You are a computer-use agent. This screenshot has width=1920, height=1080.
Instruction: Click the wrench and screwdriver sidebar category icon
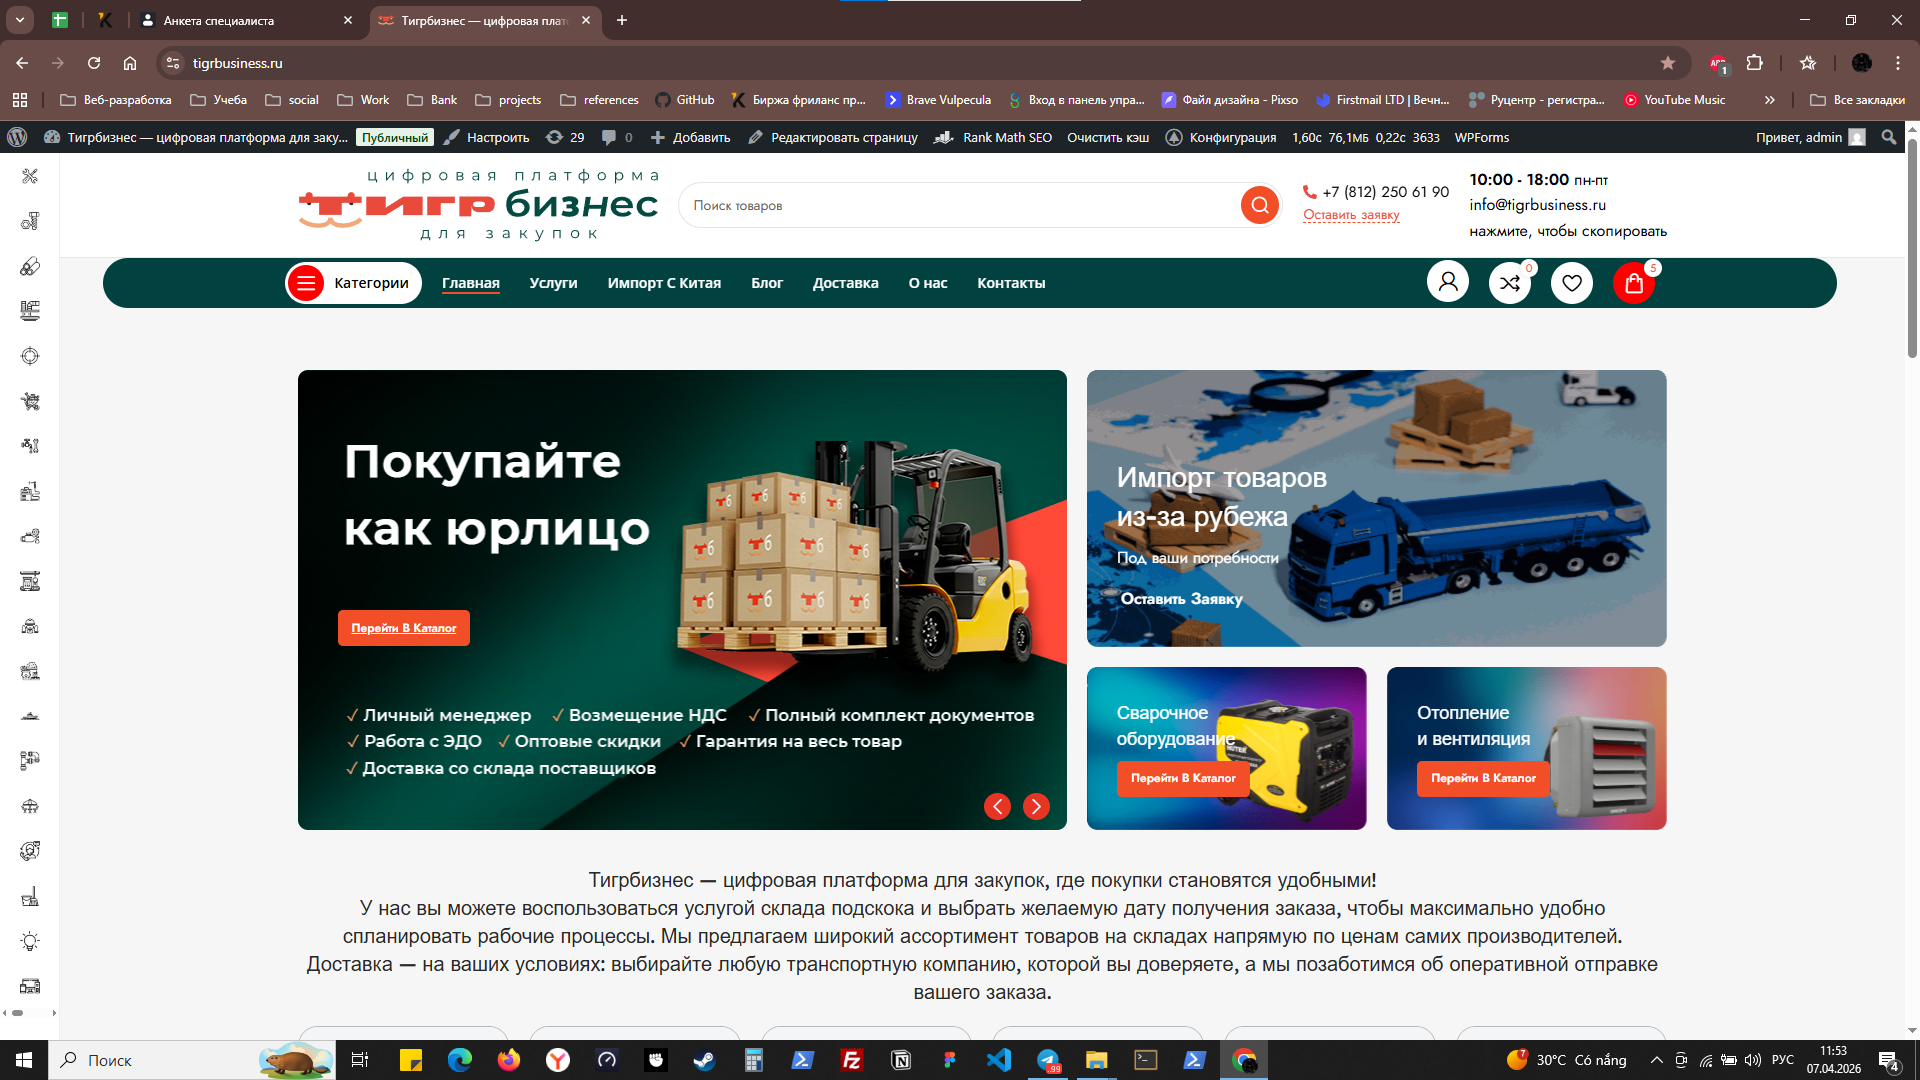click(x=30, y=176)
